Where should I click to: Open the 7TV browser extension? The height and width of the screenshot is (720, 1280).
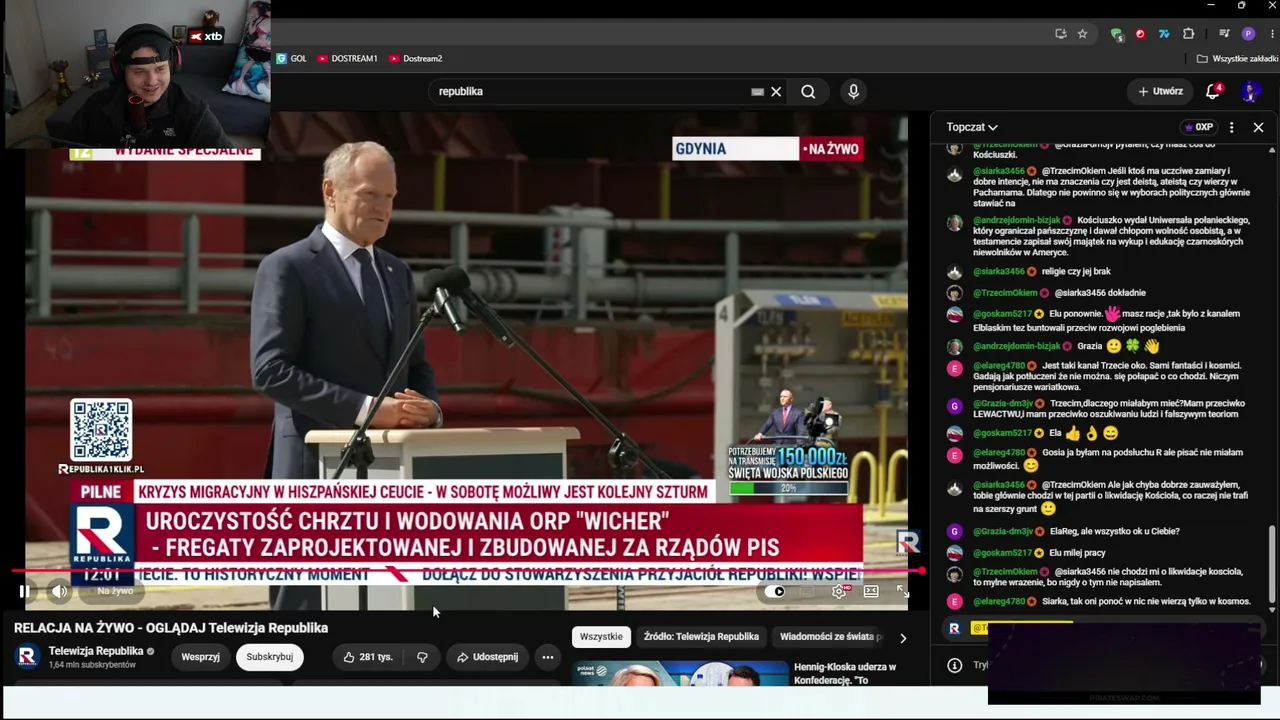(x=1164, y=33)
